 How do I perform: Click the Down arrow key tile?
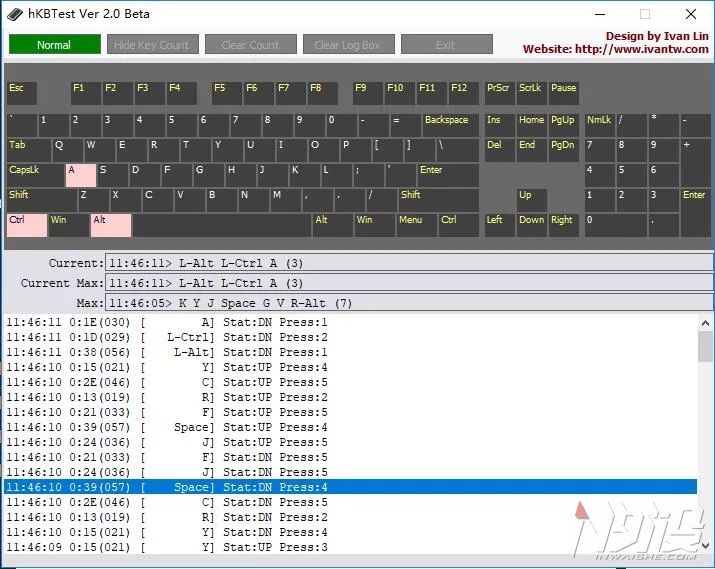pyautogui.click(x=532, y=225)
